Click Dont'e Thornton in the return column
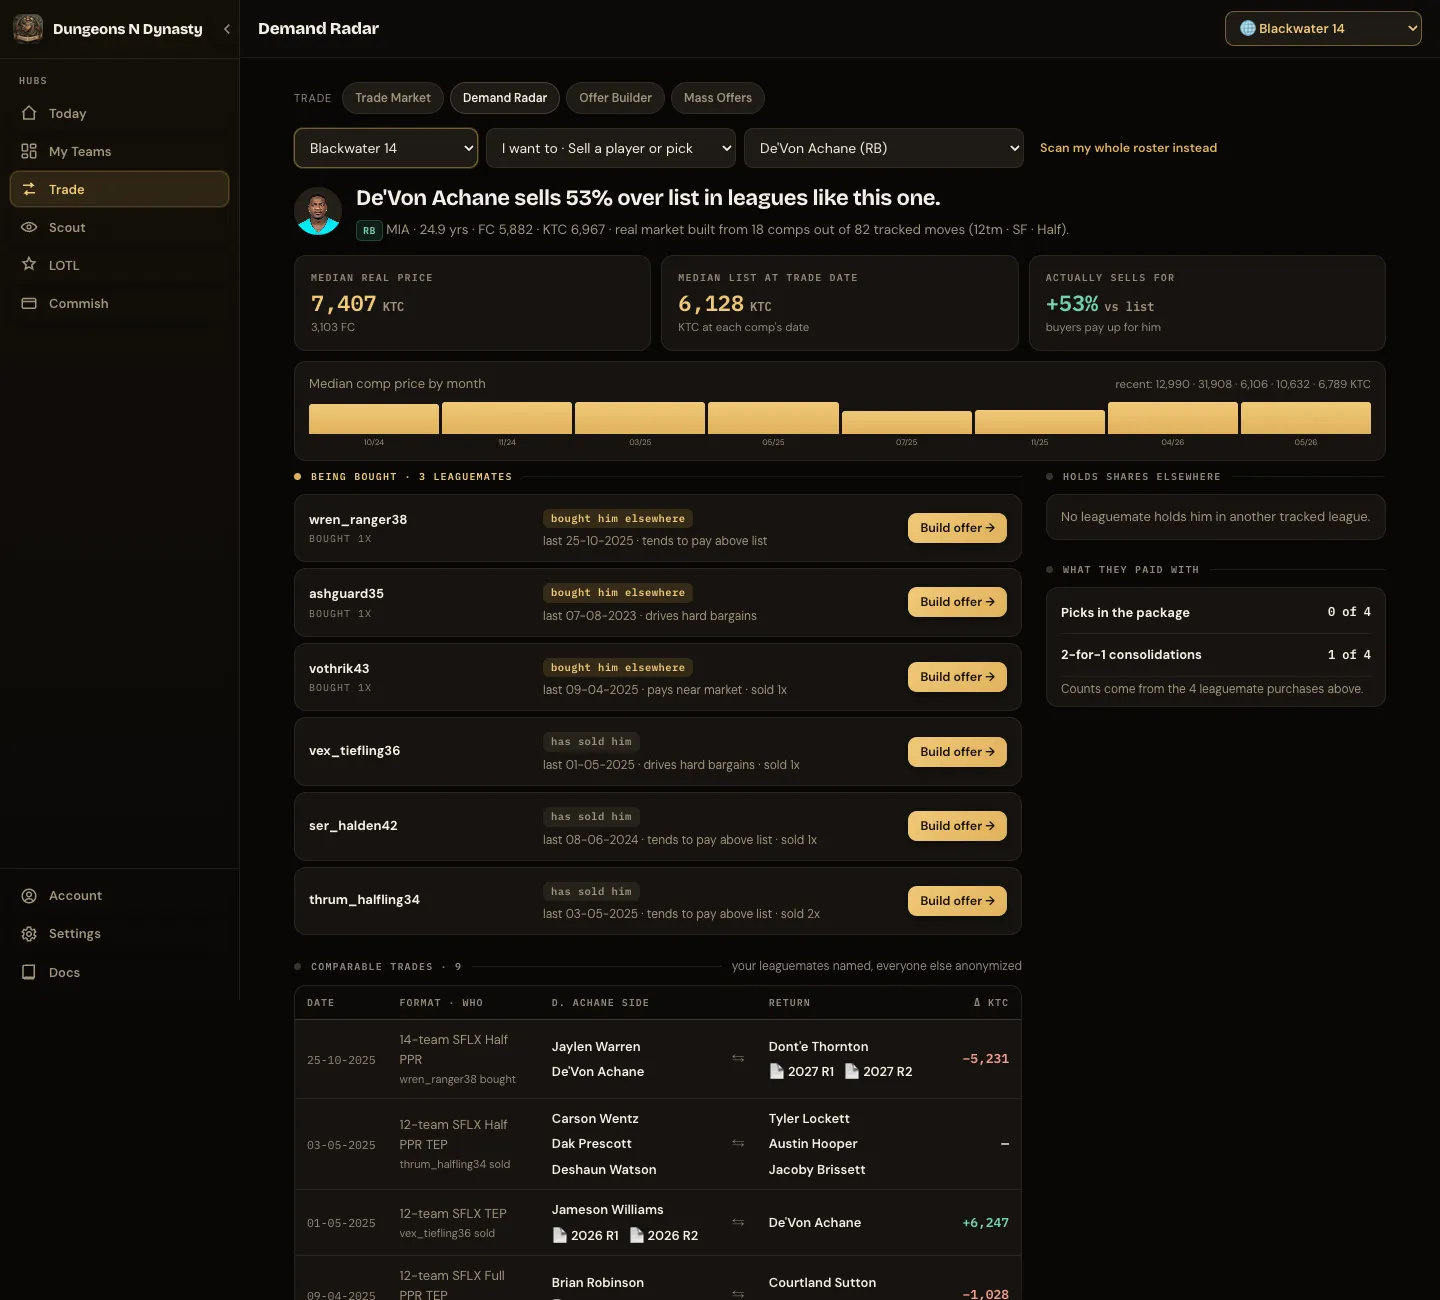Image resolution: width=1440 pixels, height=1300 pixels. click(819, 1047)
